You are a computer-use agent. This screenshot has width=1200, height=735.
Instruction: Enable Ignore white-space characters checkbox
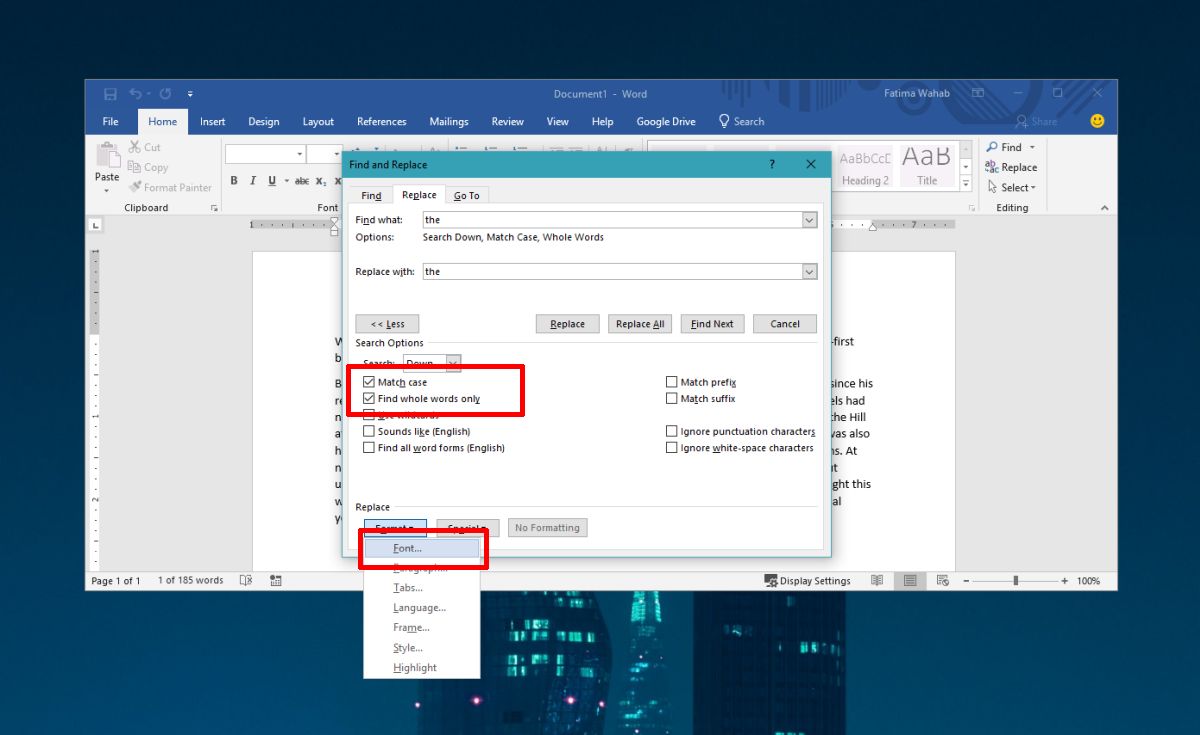pos(672,447)
